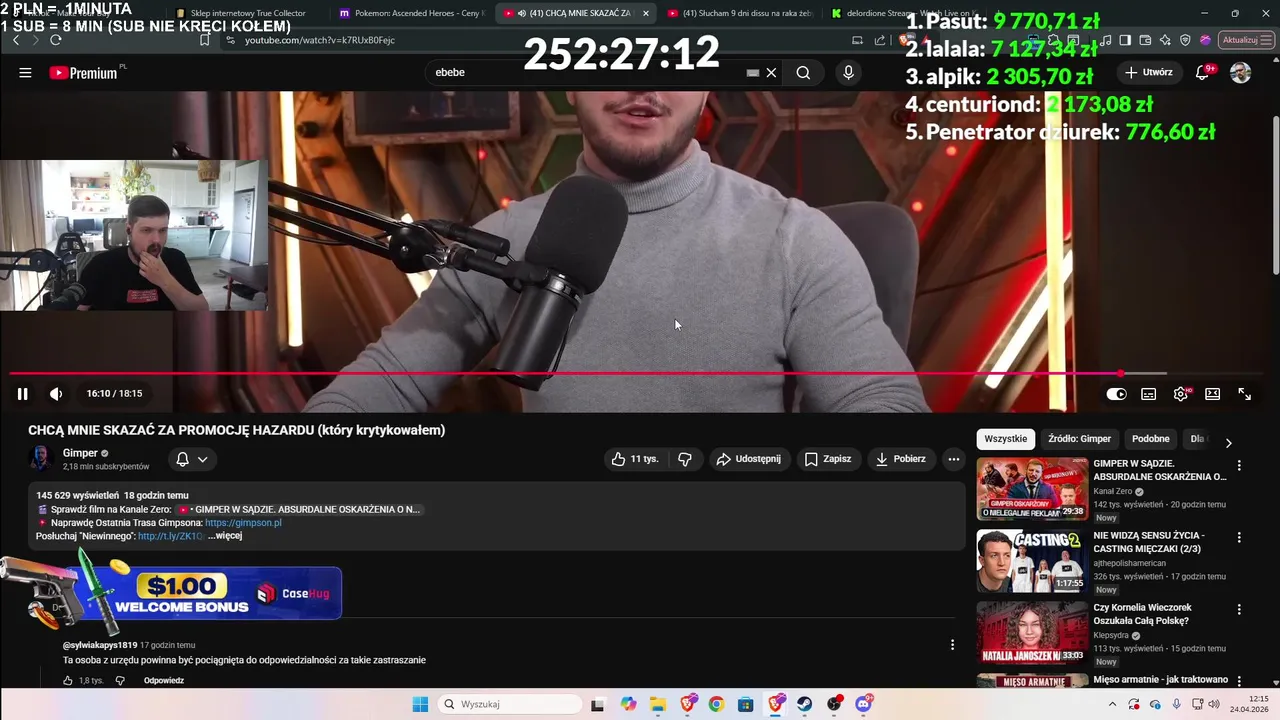Click the scrubber dot on the video timeline
The image size is (1280, 720).
1121,374
